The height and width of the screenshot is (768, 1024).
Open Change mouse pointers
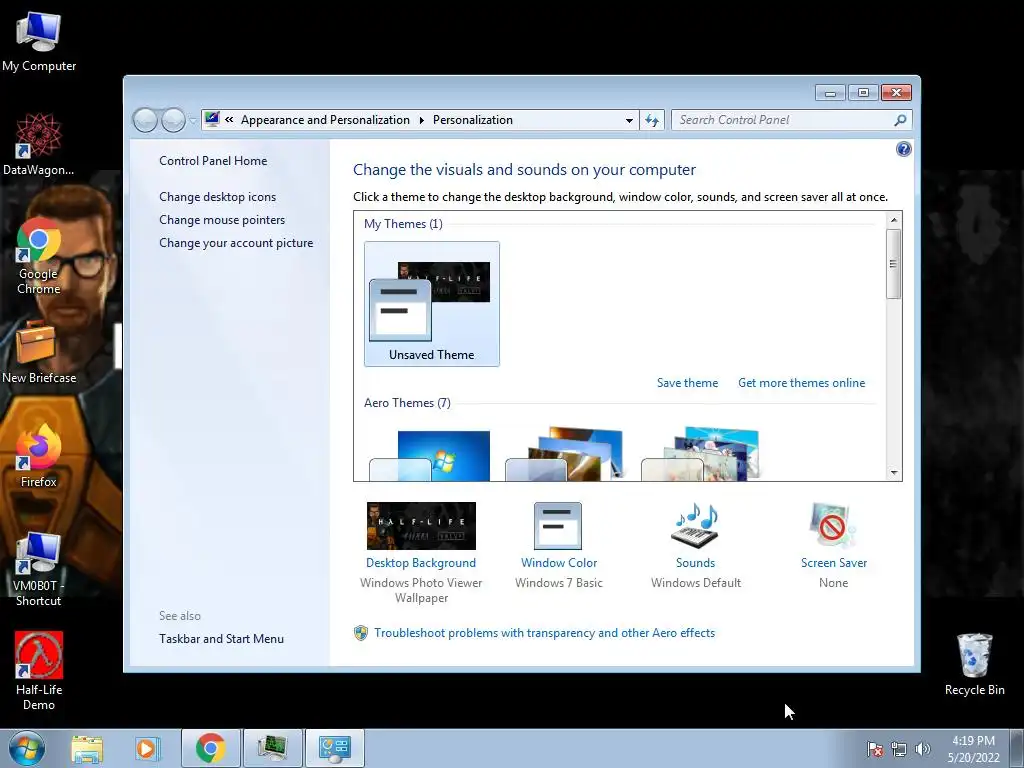click(222, 219)
